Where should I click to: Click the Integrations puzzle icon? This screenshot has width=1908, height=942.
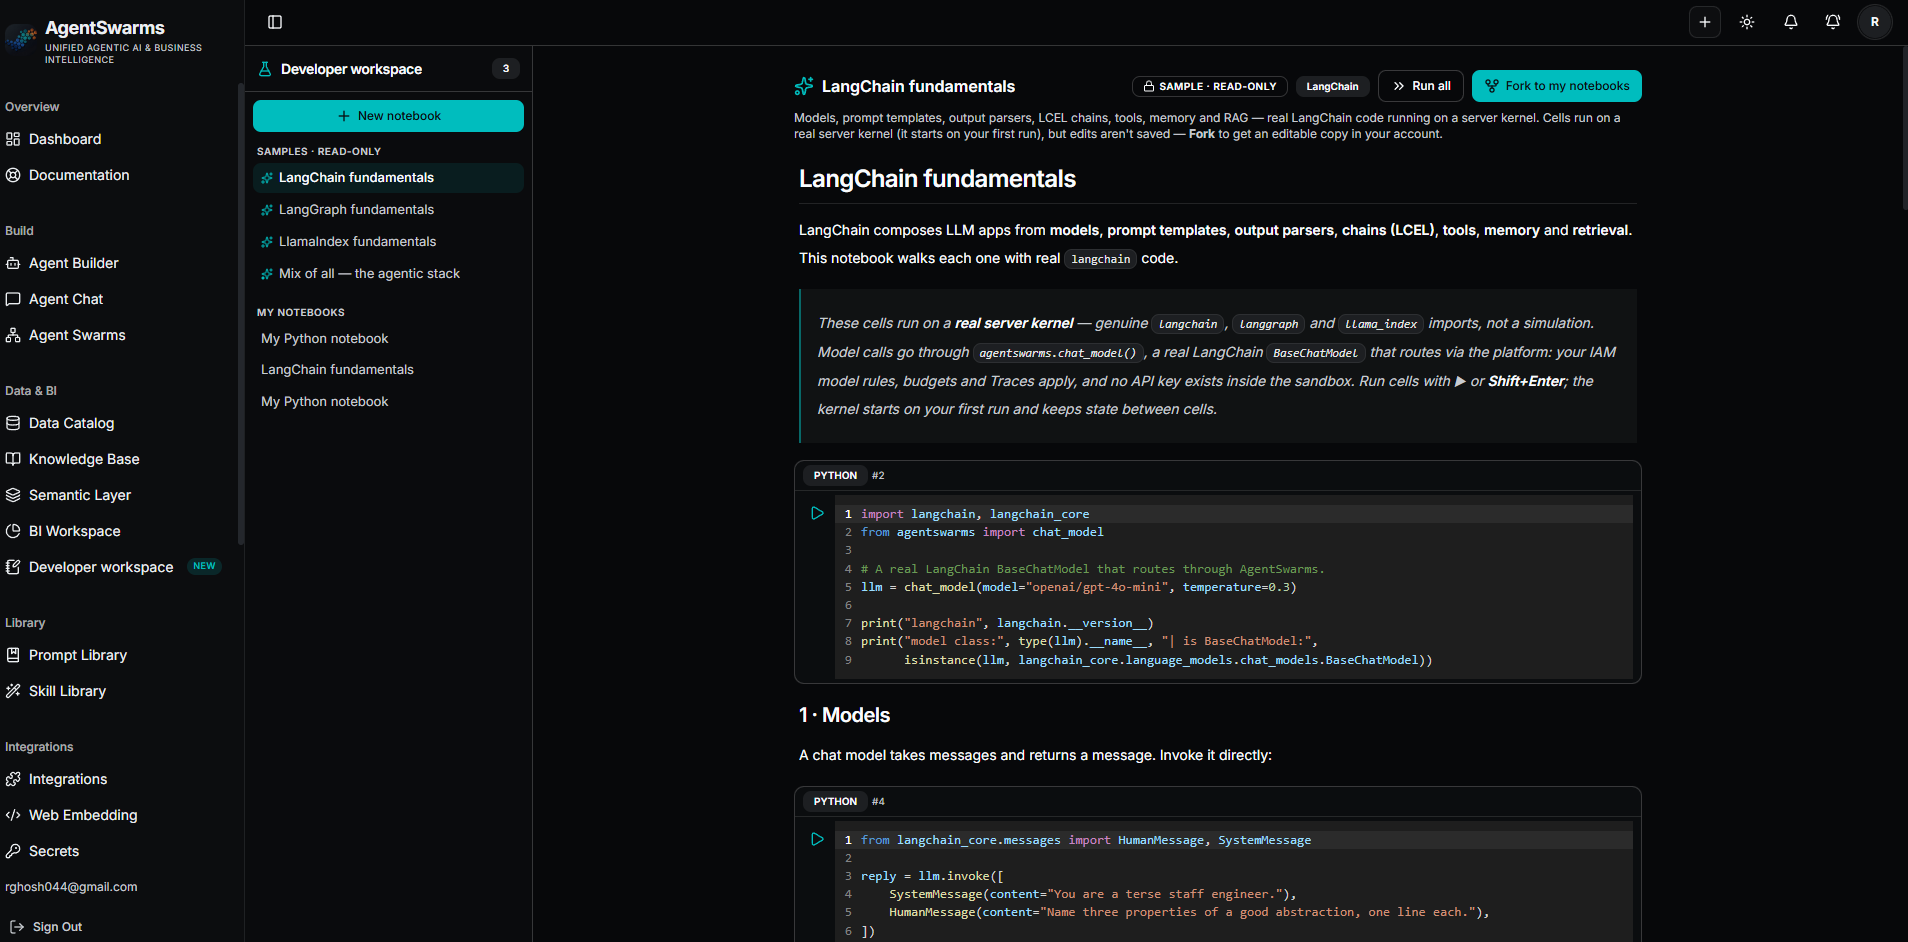[x=13, y=779]
